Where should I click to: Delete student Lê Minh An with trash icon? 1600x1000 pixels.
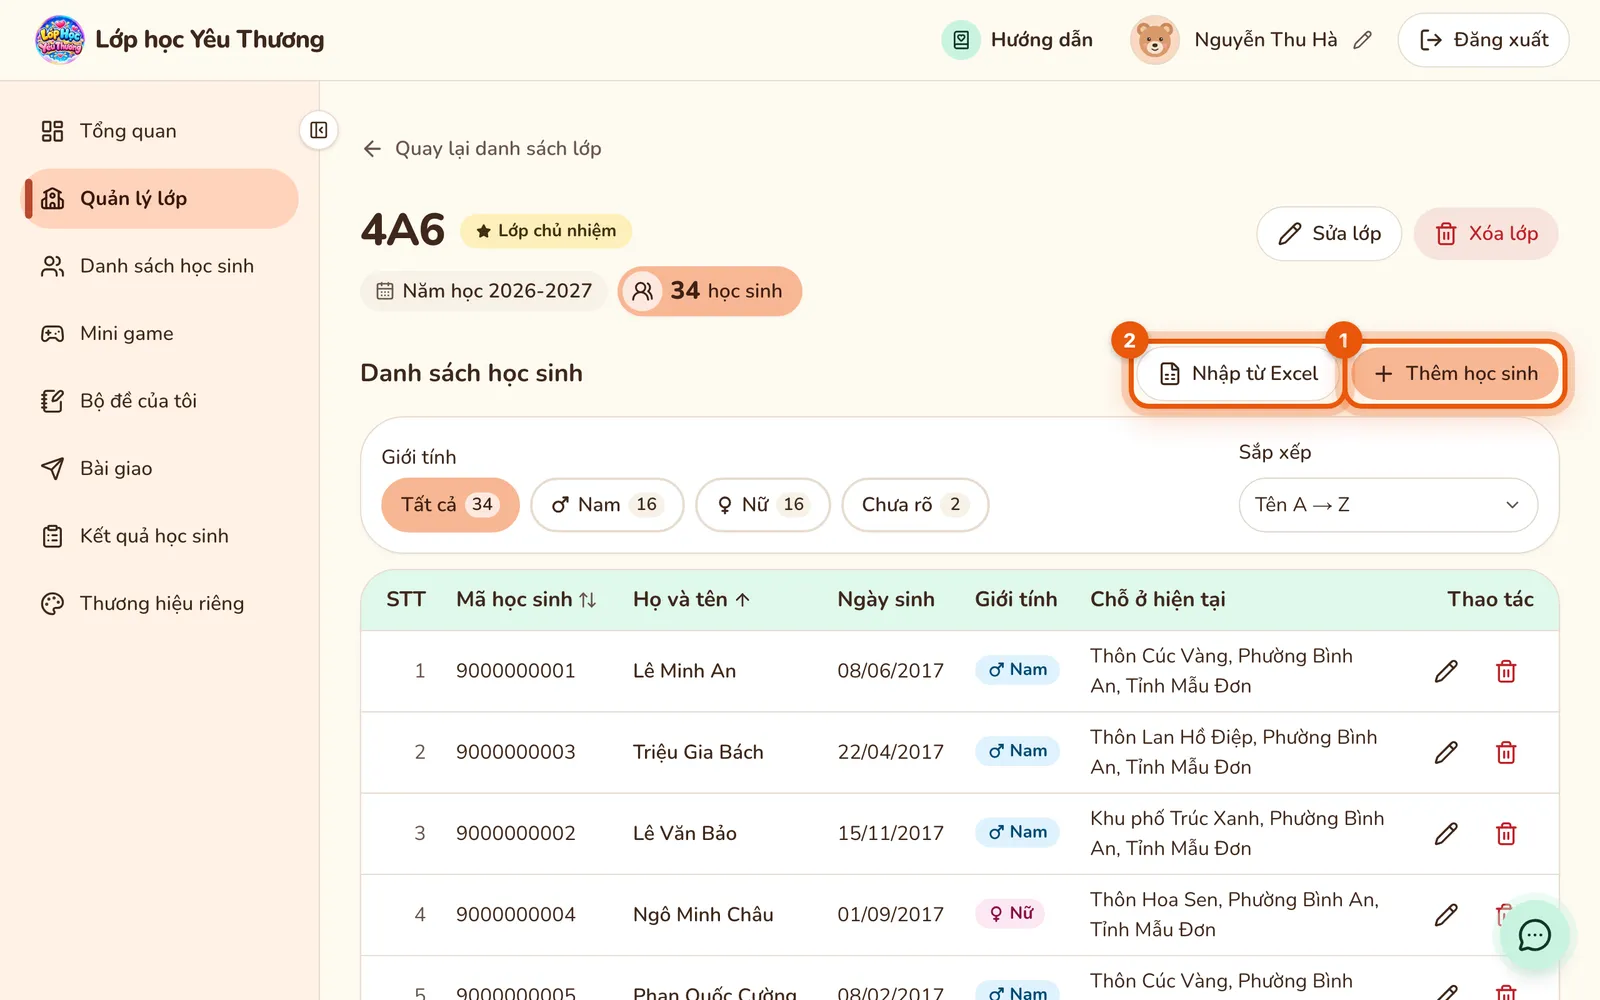(1506, 671)
